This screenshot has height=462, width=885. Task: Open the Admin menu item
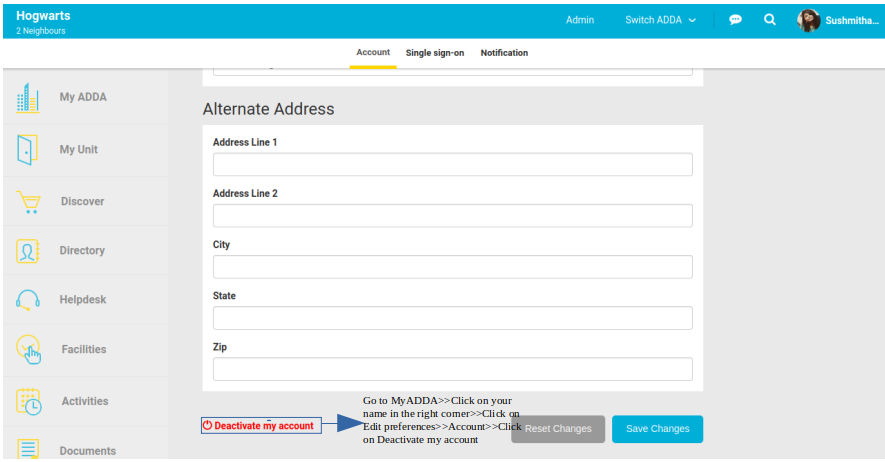click(580, 20)
